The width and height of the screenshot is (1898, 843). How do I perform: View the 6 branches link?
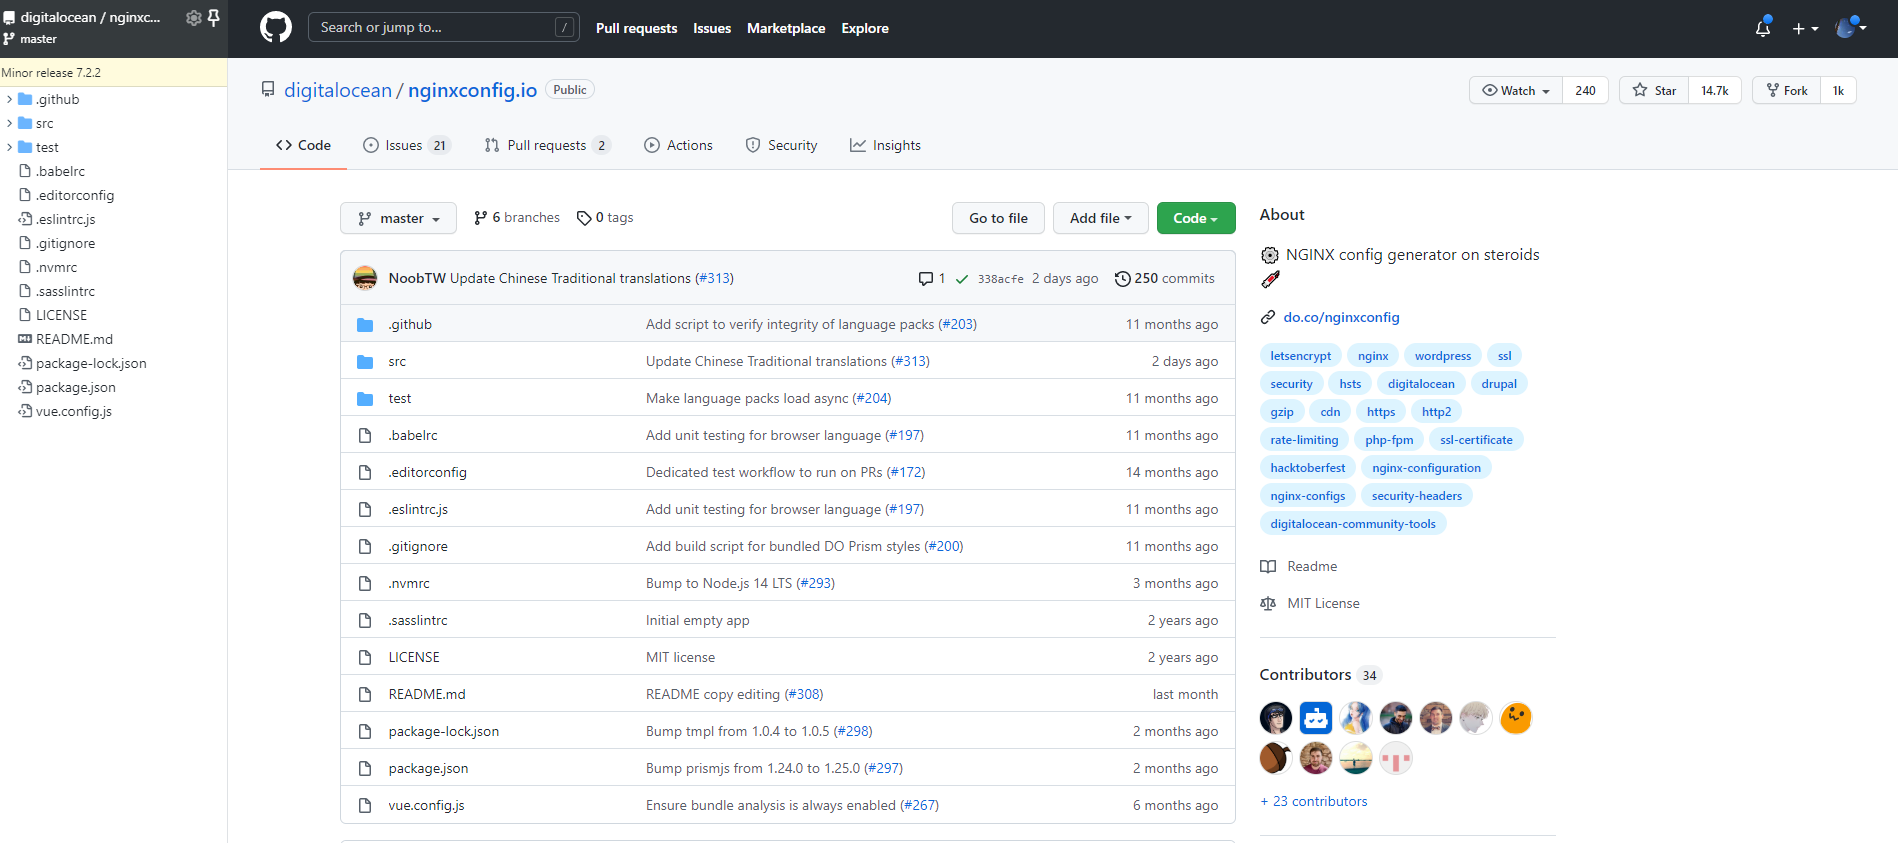pos(517,217)
